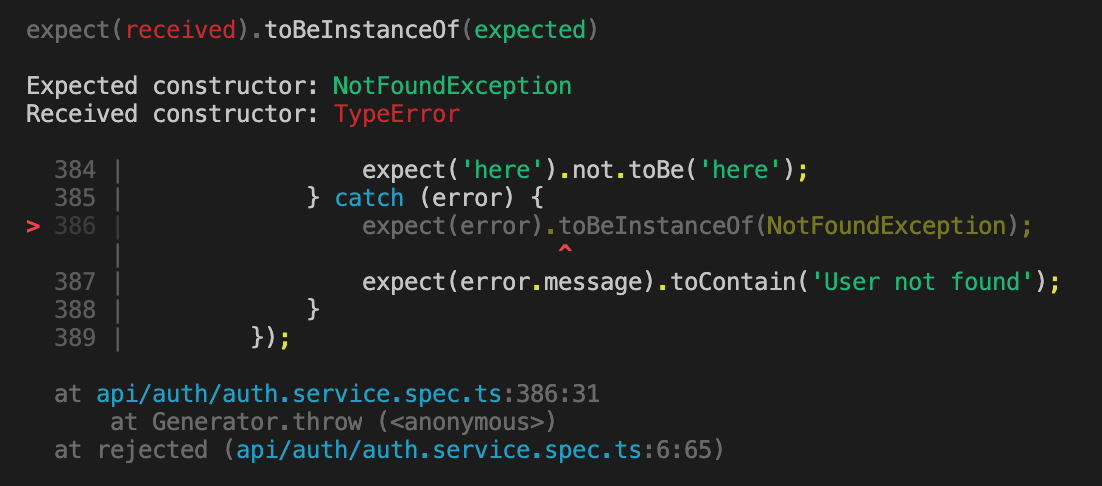Click line number 385

74,198
